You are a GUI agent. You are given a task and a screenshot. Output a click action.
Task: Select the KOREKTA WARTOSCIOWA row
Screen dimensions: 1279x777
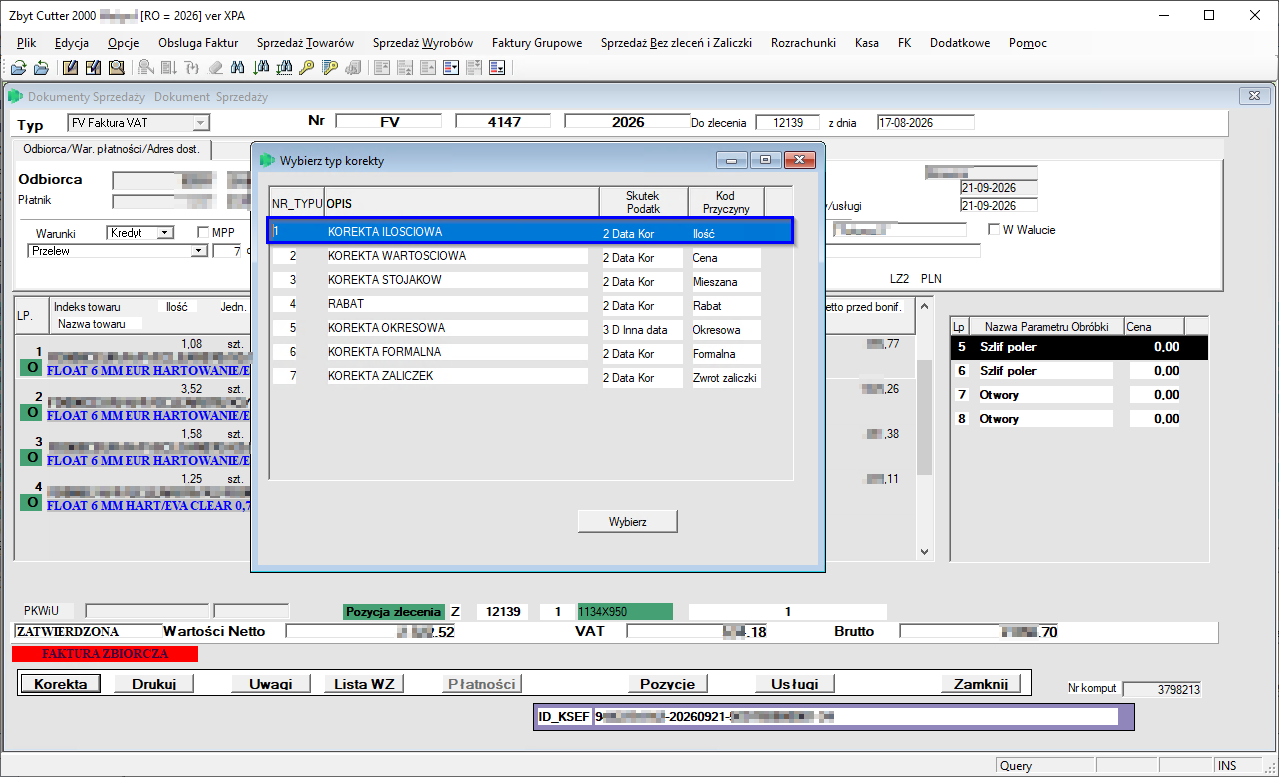pyautogui.click(x=532, y=256)
